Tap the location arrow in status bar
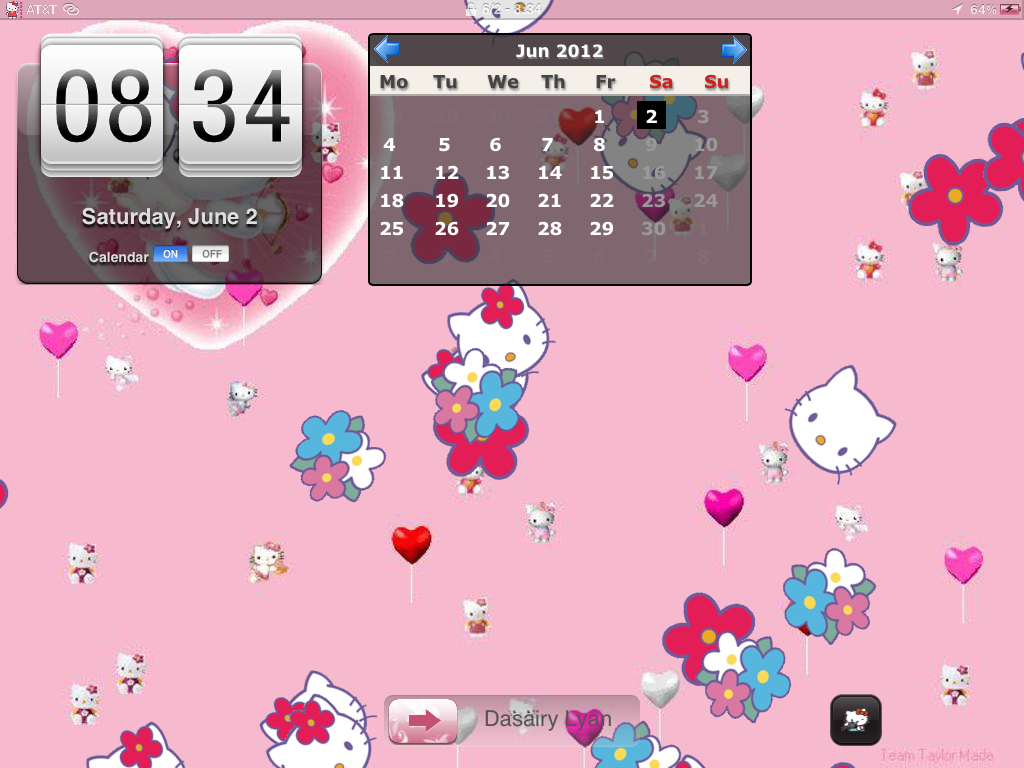The width and height of the screenshot is (1024, 768). pyautogui.click(x=957, y=9)
